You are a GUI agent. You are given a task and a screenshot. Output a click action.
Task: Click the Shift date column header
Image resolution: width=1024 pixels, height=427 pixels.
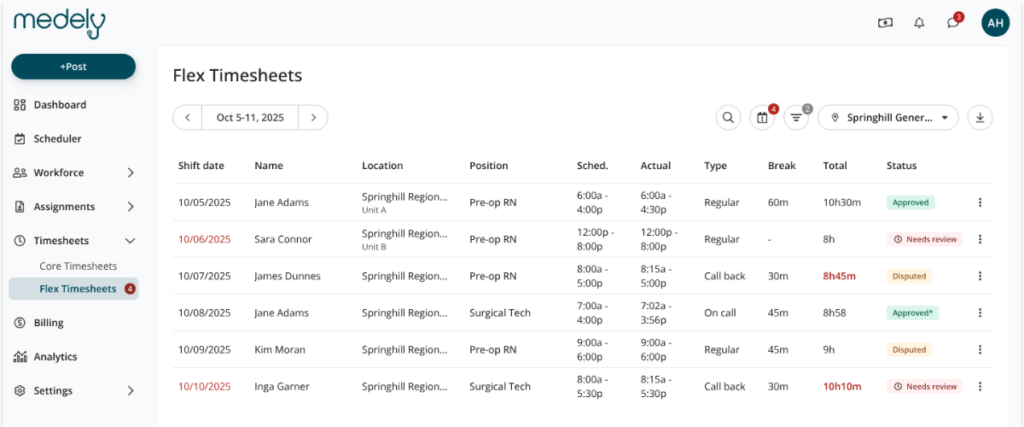[201, 166]
